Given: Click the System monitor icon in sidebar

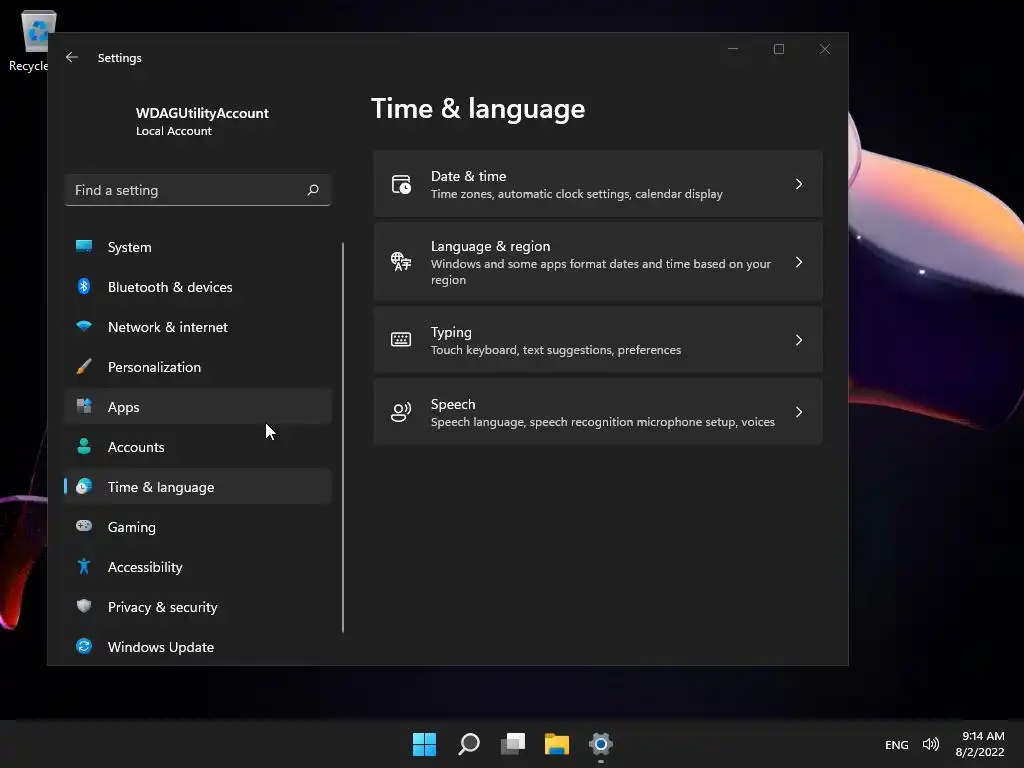Looking at the screenshot, I should (84, 246).
